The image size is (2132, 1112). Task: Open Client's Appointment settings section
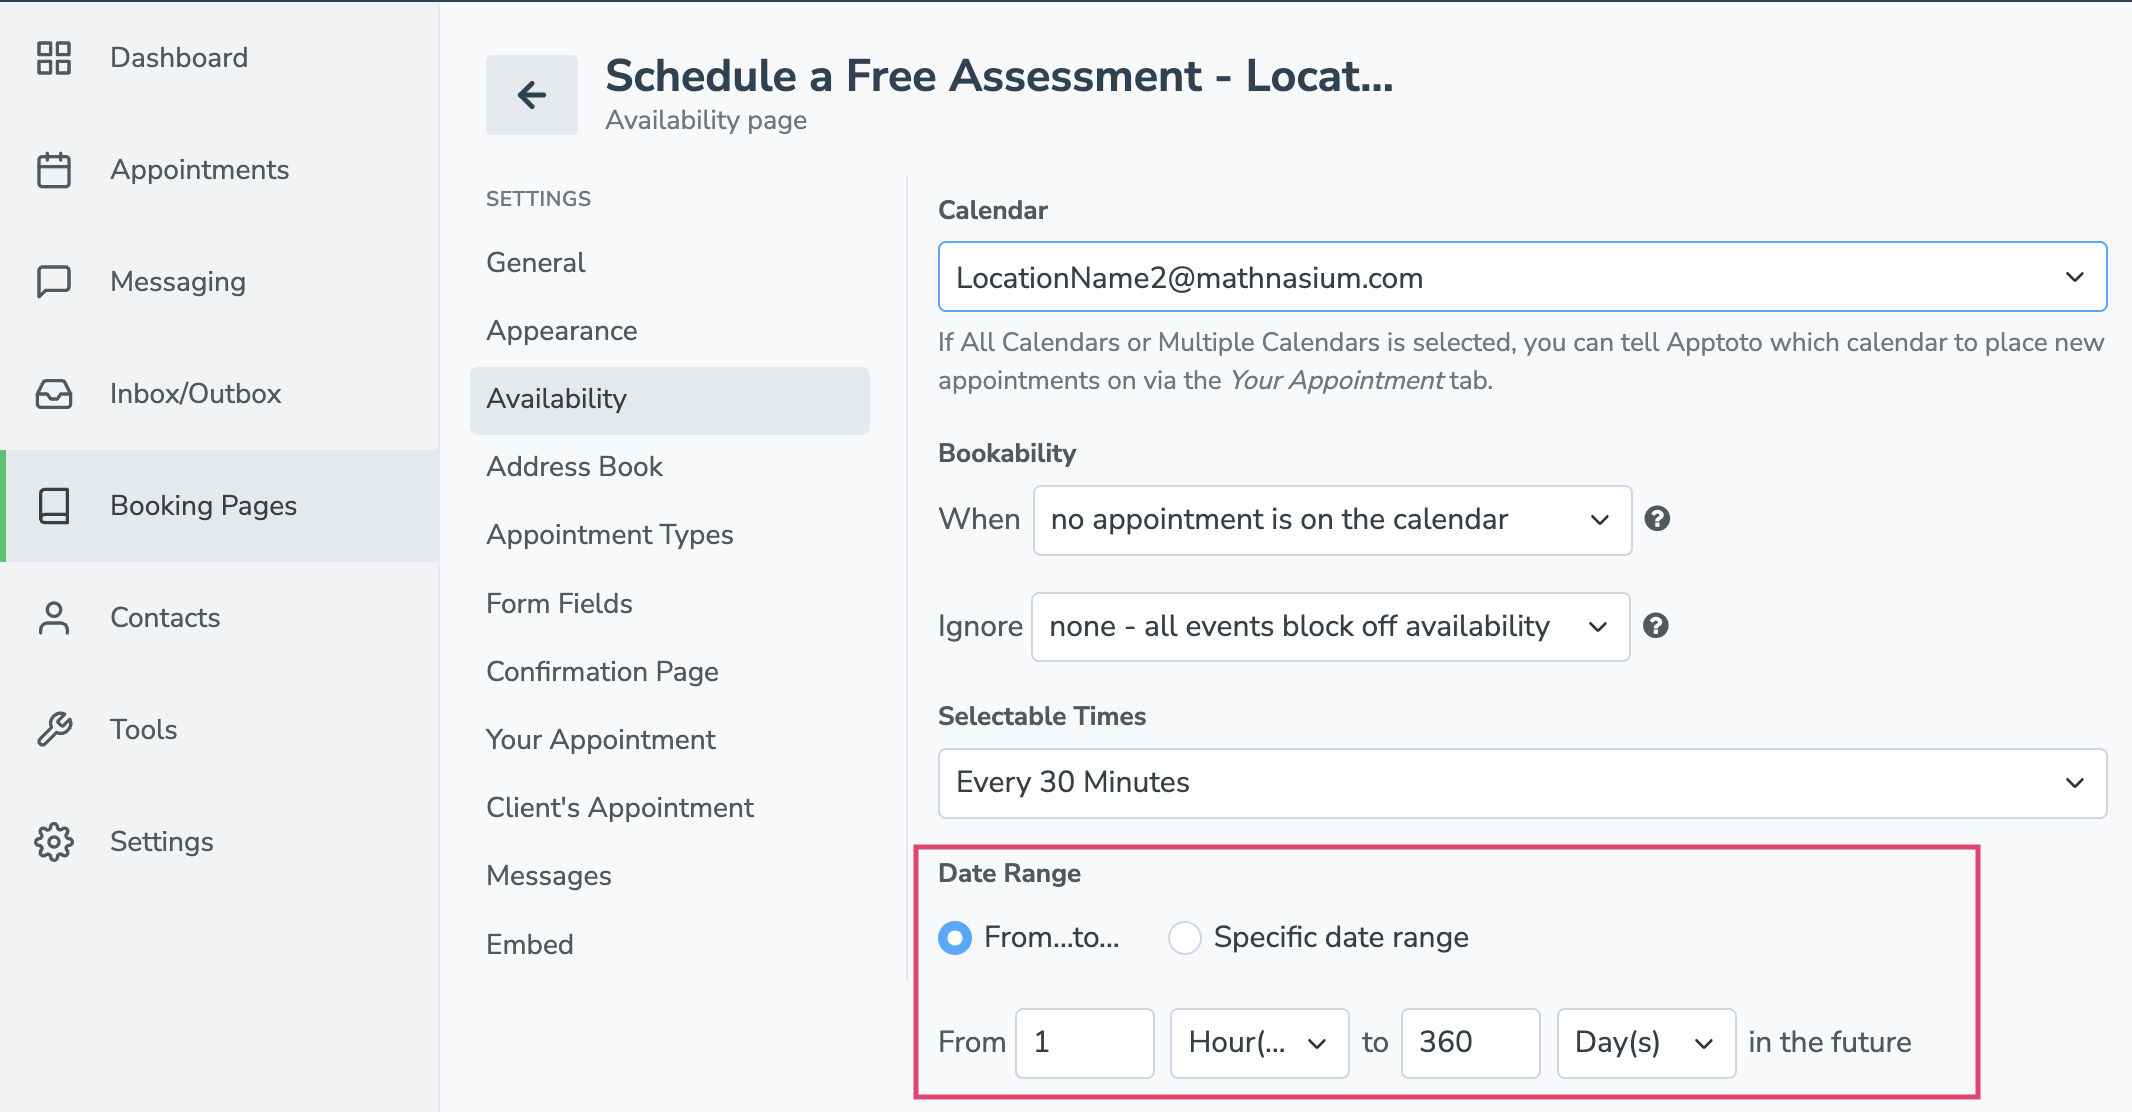(x=670, y=808)
